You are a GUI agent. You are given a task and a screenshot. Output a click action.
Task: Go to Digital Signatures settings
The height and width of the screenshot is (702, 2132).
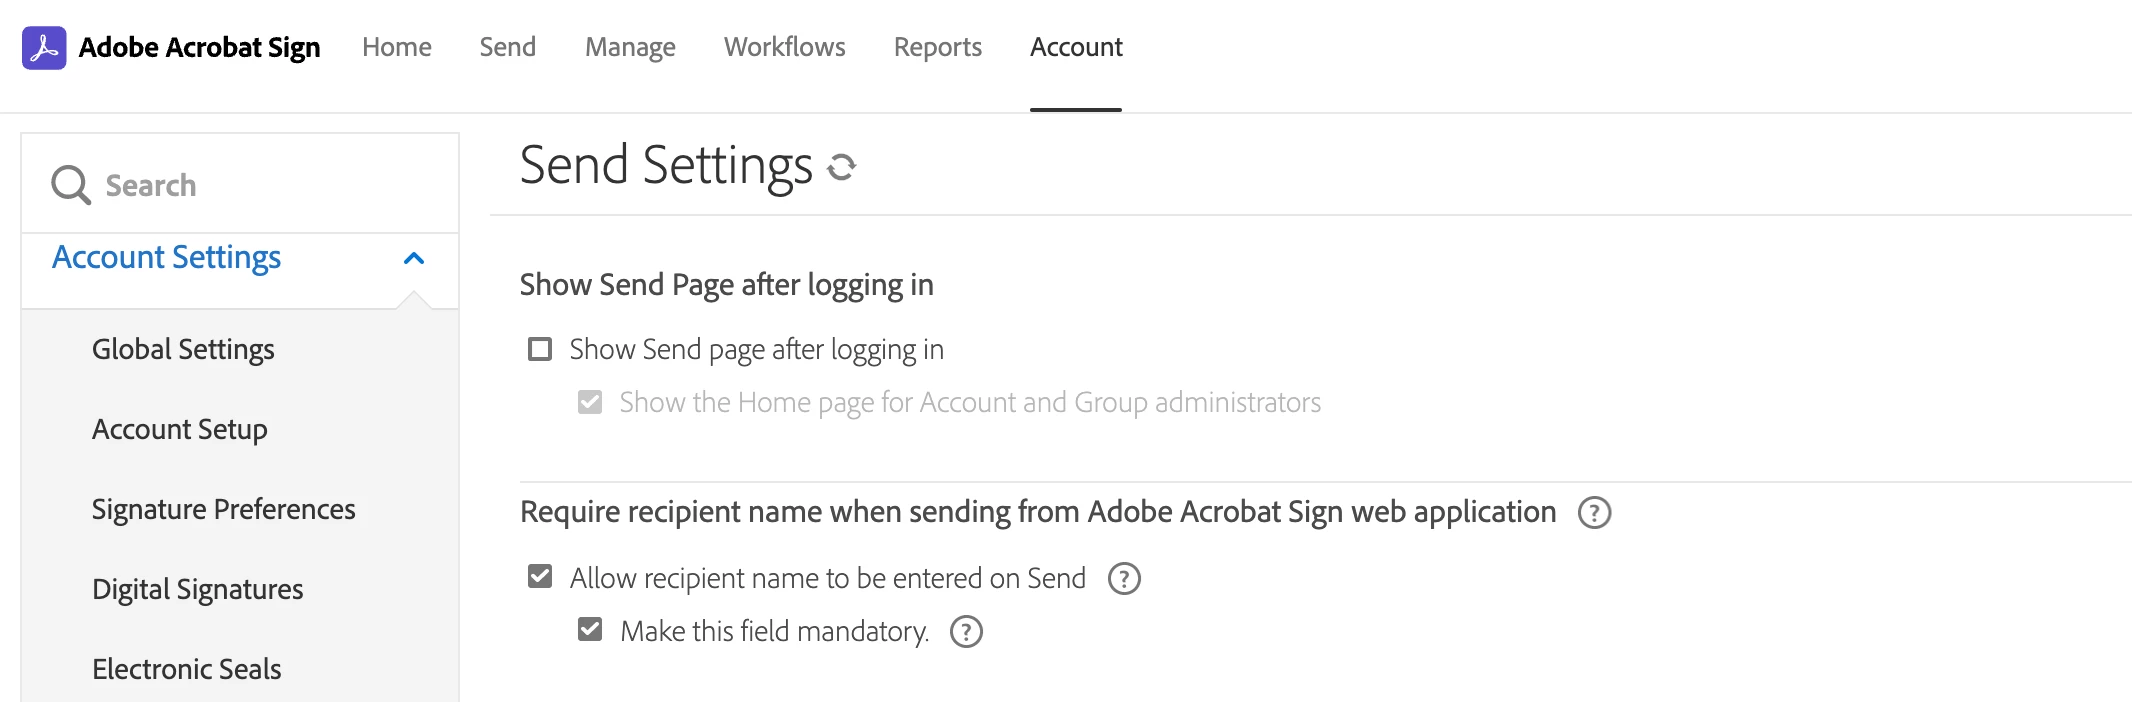point(198,589)
